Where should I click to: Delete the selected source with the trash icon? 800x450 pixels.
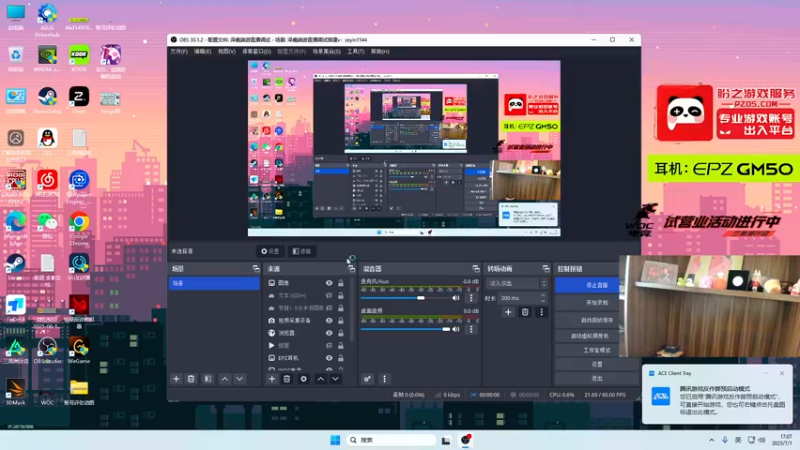(x=287, y=379)
